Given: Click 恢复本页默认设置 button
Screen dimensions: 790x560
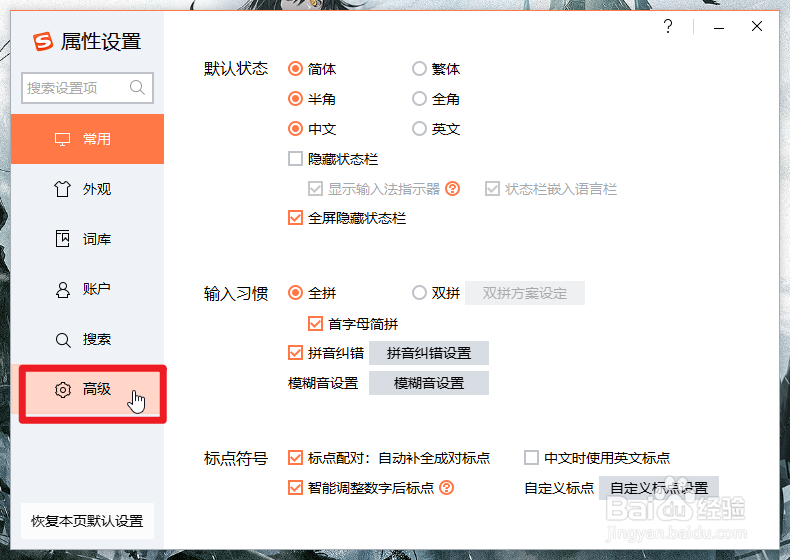Looking at the screenshot, I should 87,521.
